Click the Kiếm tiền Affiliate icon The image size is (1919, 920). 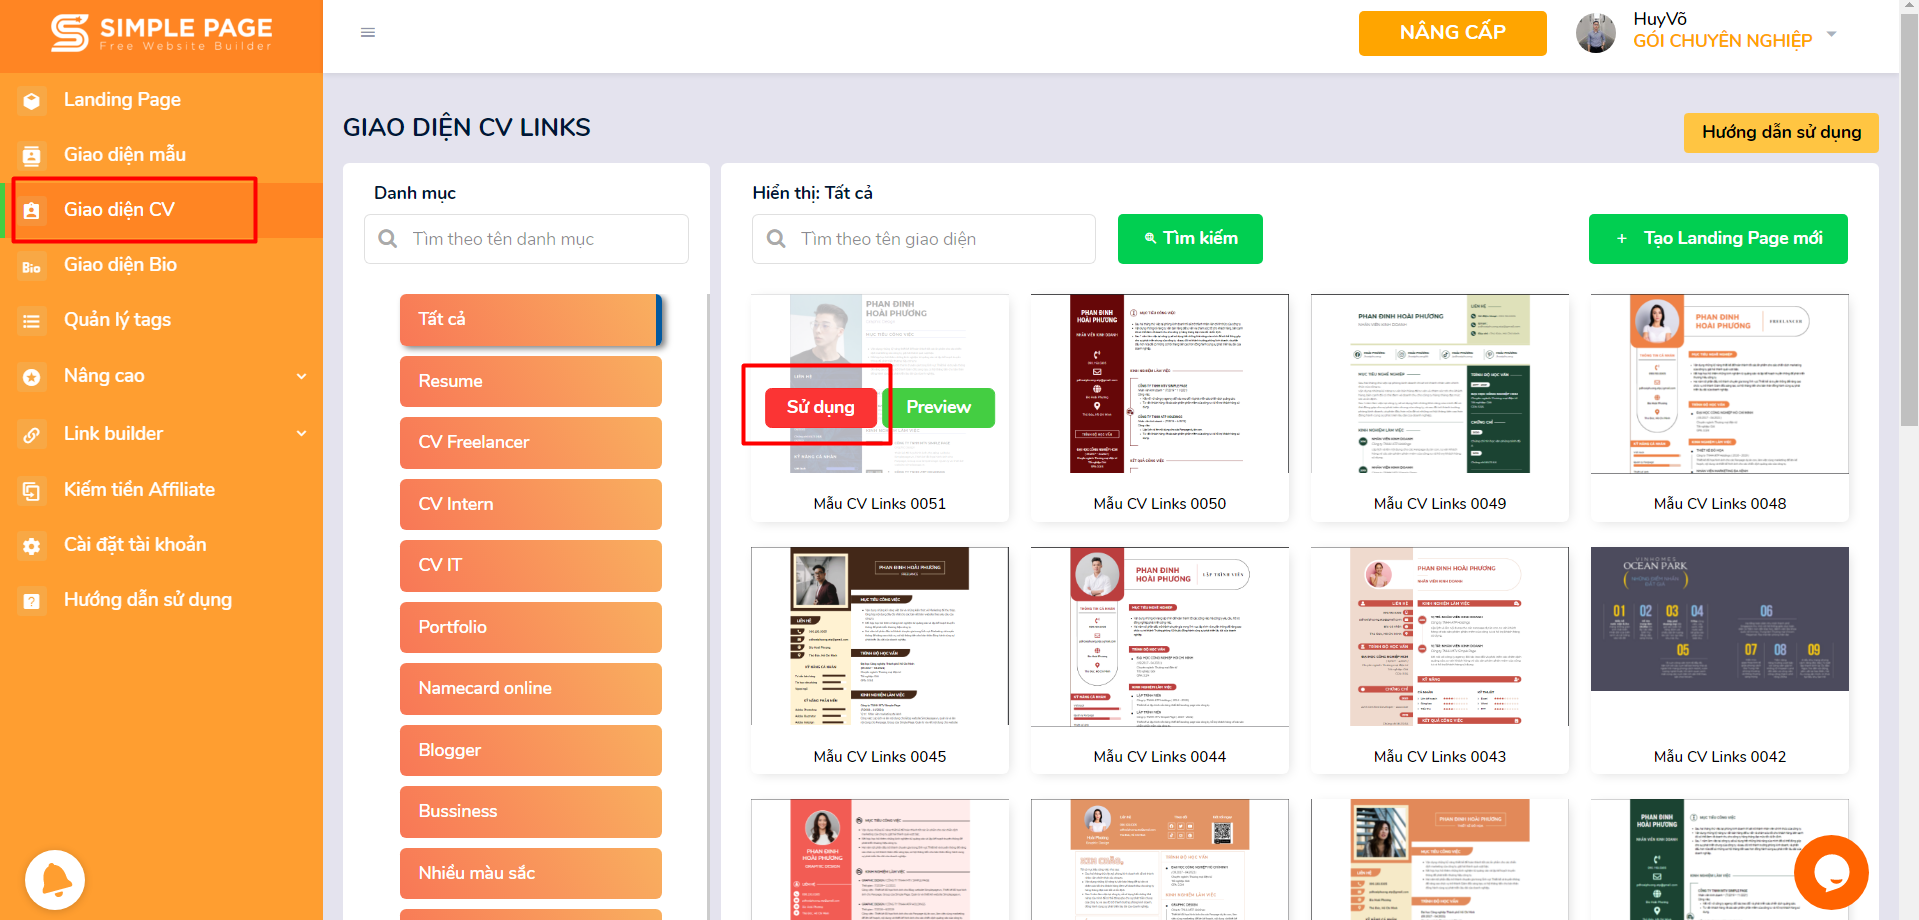(x=32, y=491)
